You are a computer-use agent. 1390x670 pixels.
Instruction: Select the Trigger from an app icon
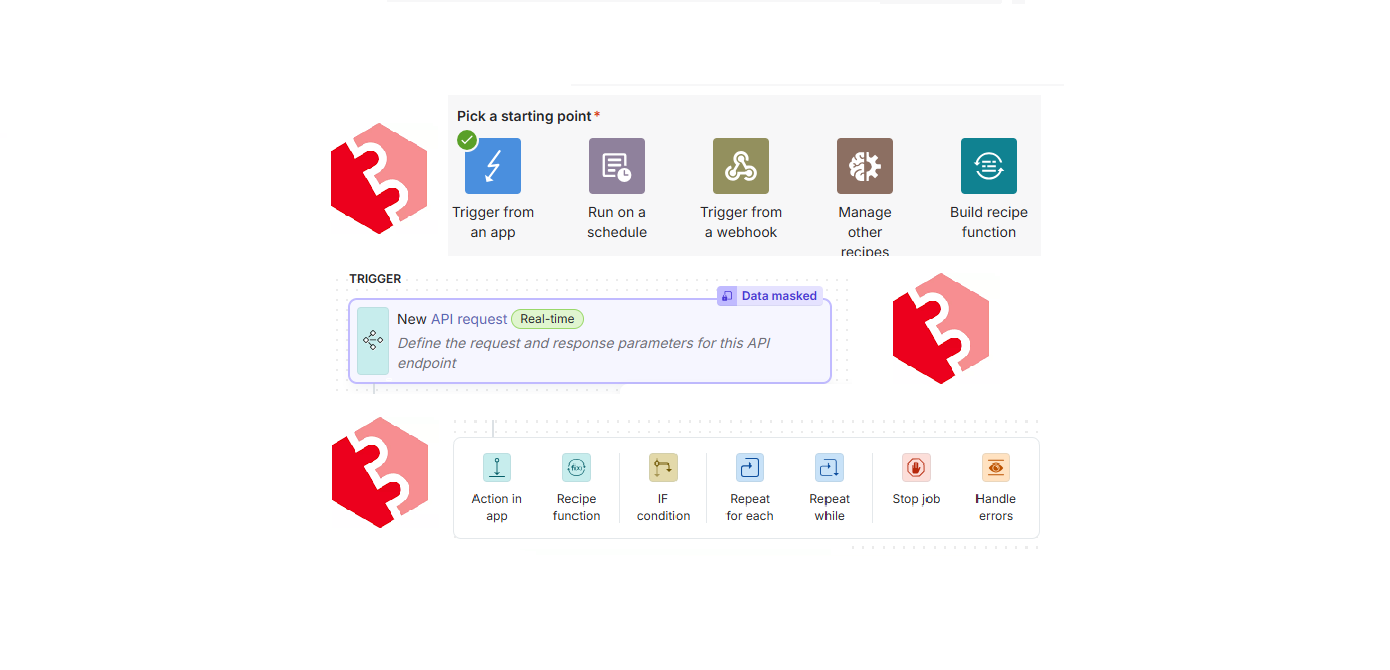click(x=492, y=165)
